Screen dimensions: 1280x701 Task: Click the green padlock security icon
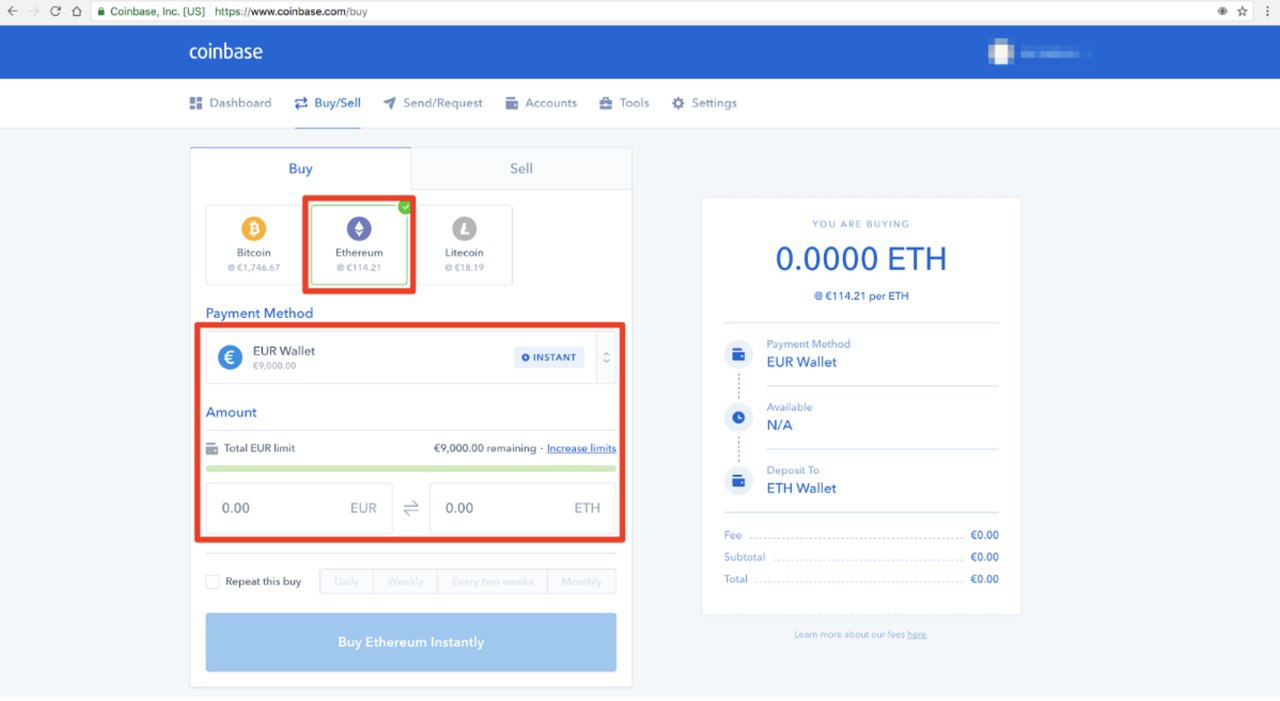click(101, 11)
